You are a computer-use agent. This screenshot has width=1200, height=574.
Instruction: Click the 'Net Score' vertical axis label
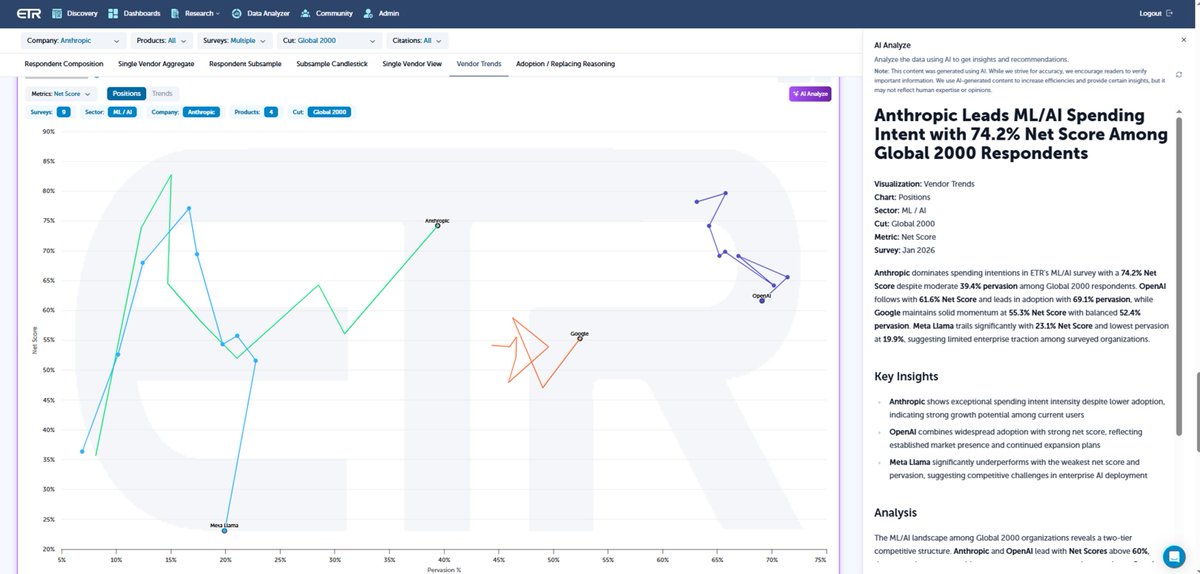(x=34, y=340)
